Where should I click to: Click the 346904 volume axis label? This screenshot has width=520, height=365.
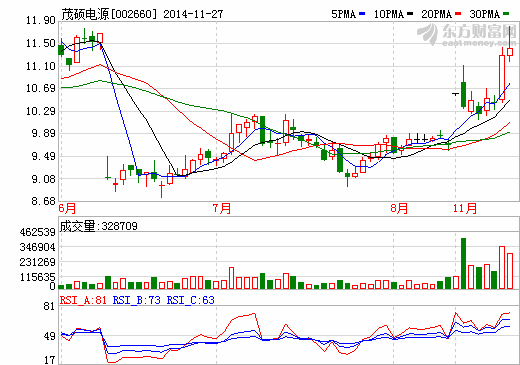click(38, 247)
